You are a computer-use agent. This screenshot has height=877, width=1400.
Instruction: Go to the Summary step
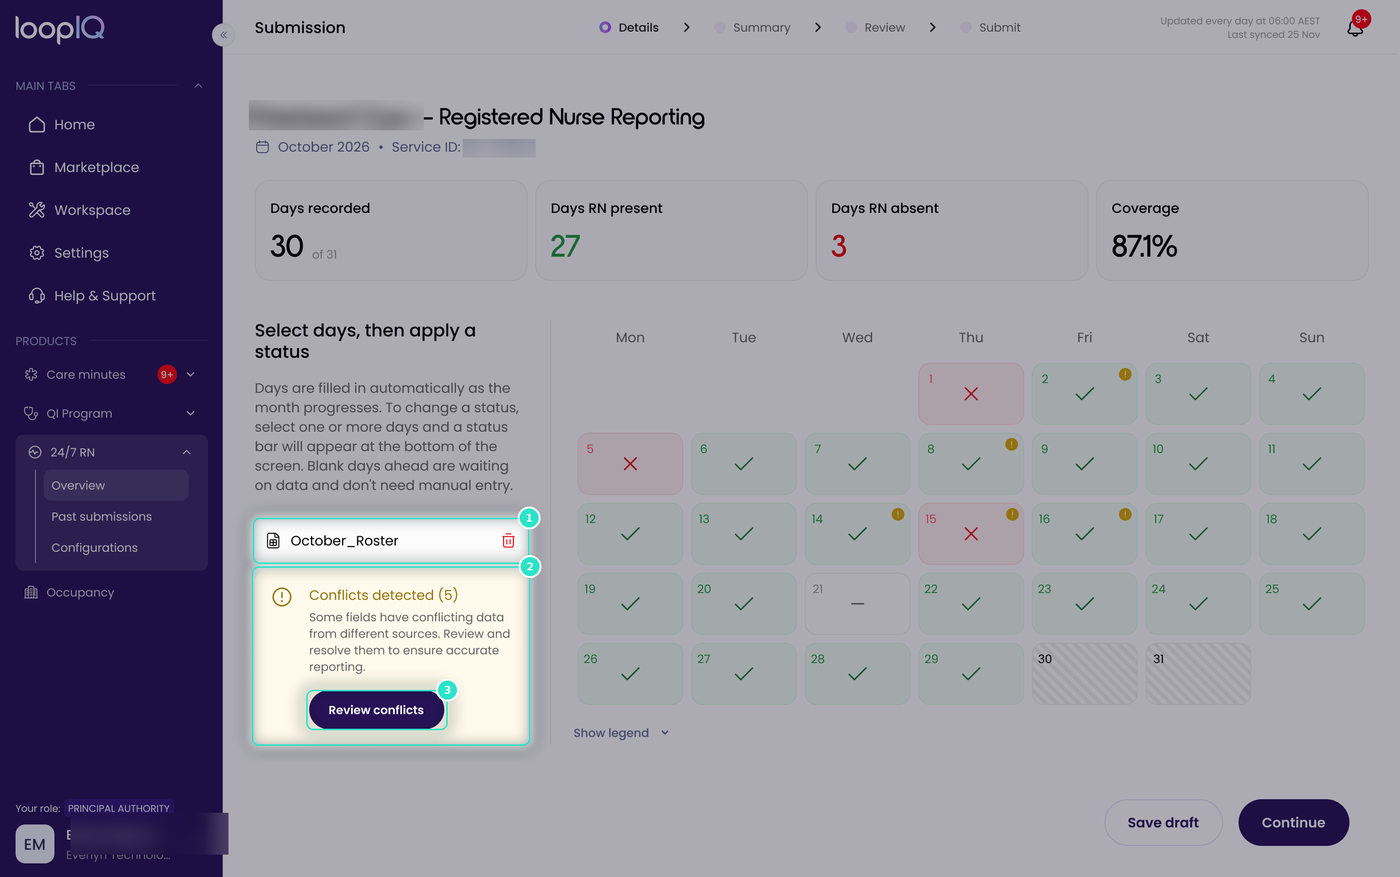coord(752,28)
